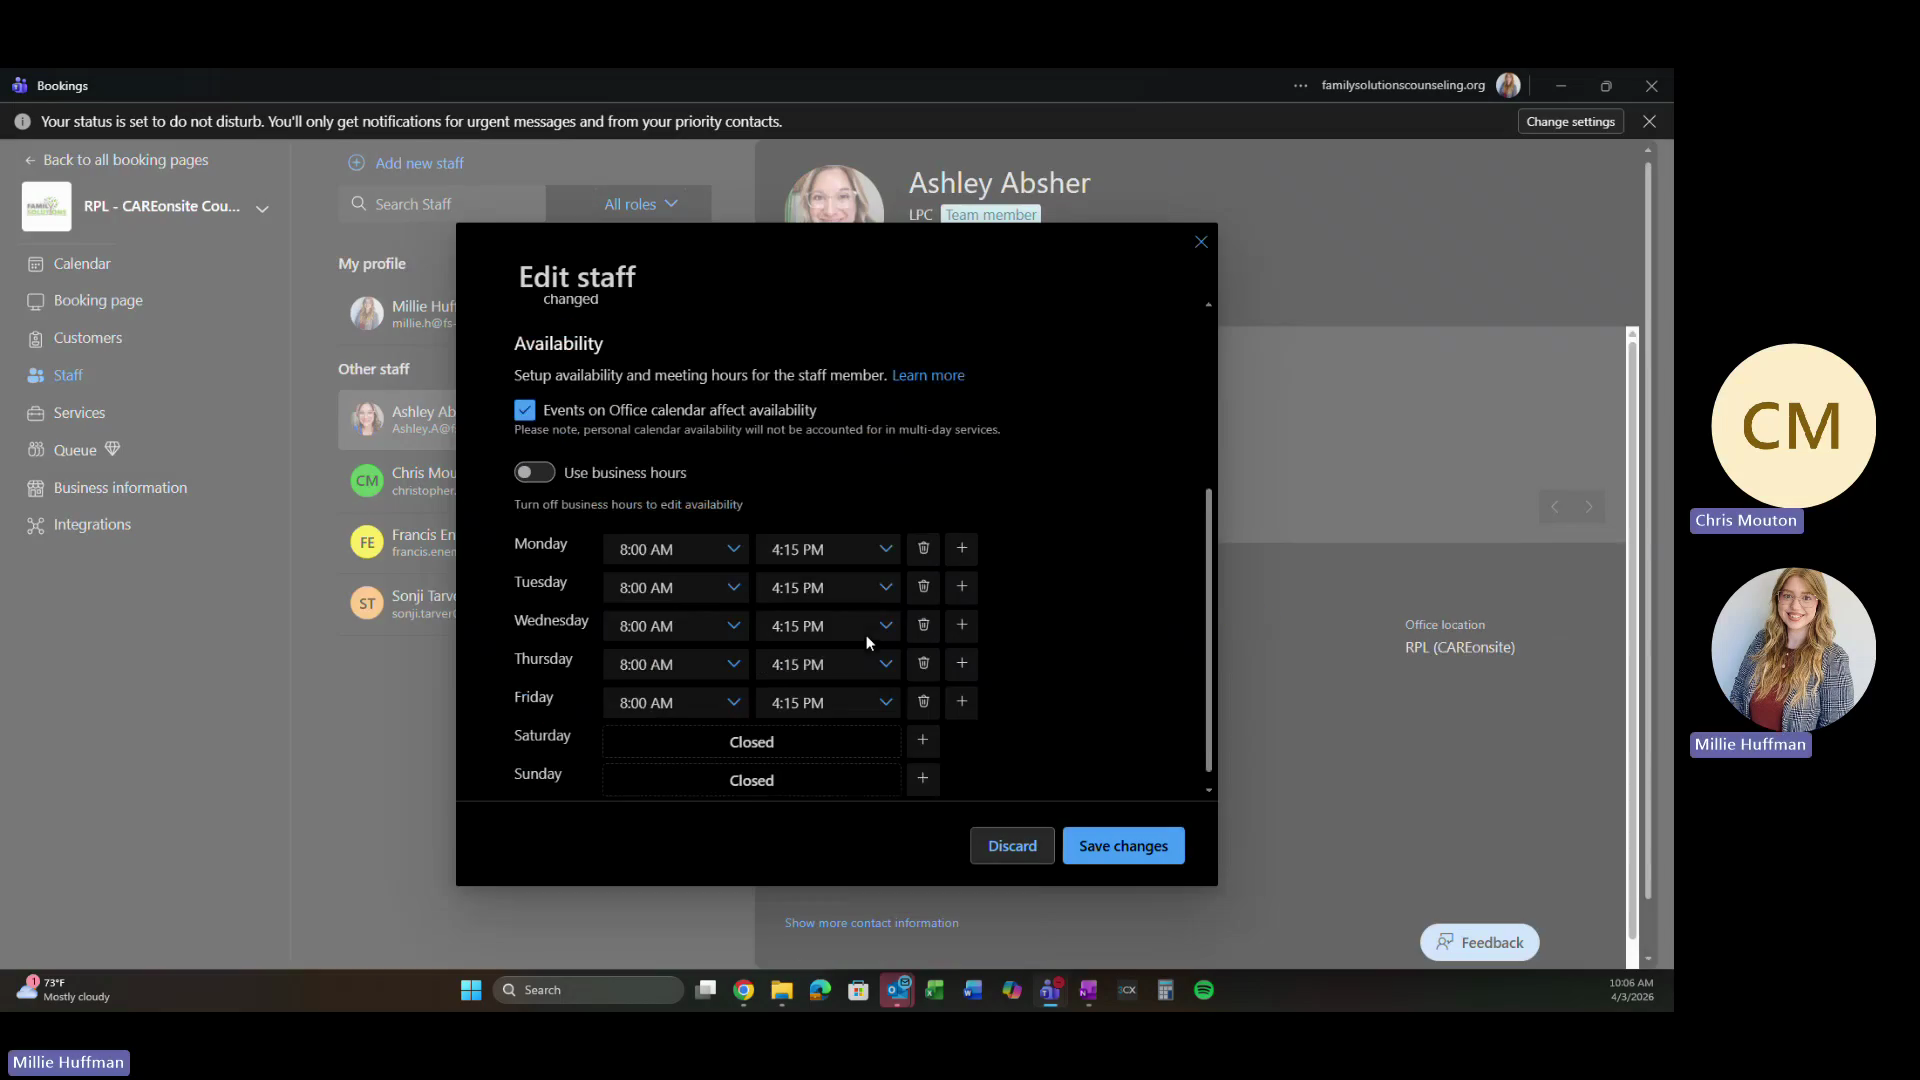Image resolution: width=1920 pixels, height=1080 pixels.
Task: Click the Search Staff field
Action: pyautogui.click(x=442, y=204)
